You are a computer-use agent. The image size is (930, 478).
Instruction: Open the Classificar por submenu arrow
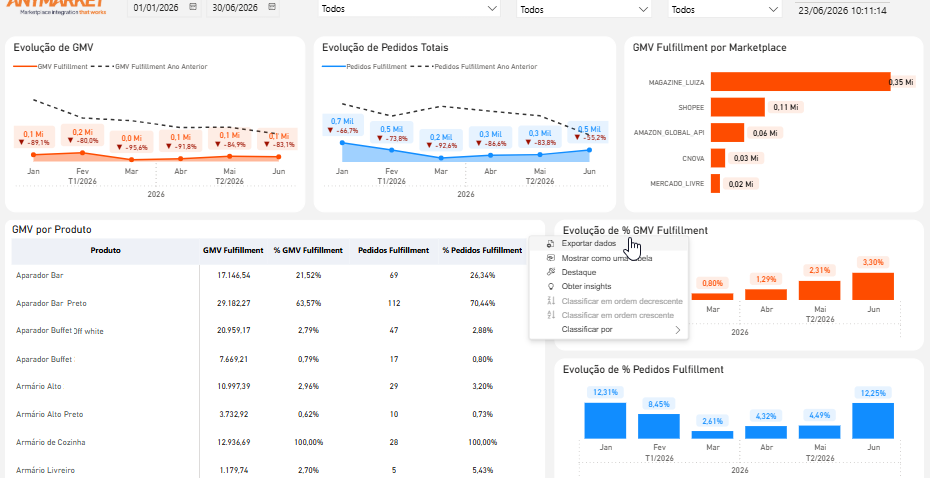coord(677,330)
